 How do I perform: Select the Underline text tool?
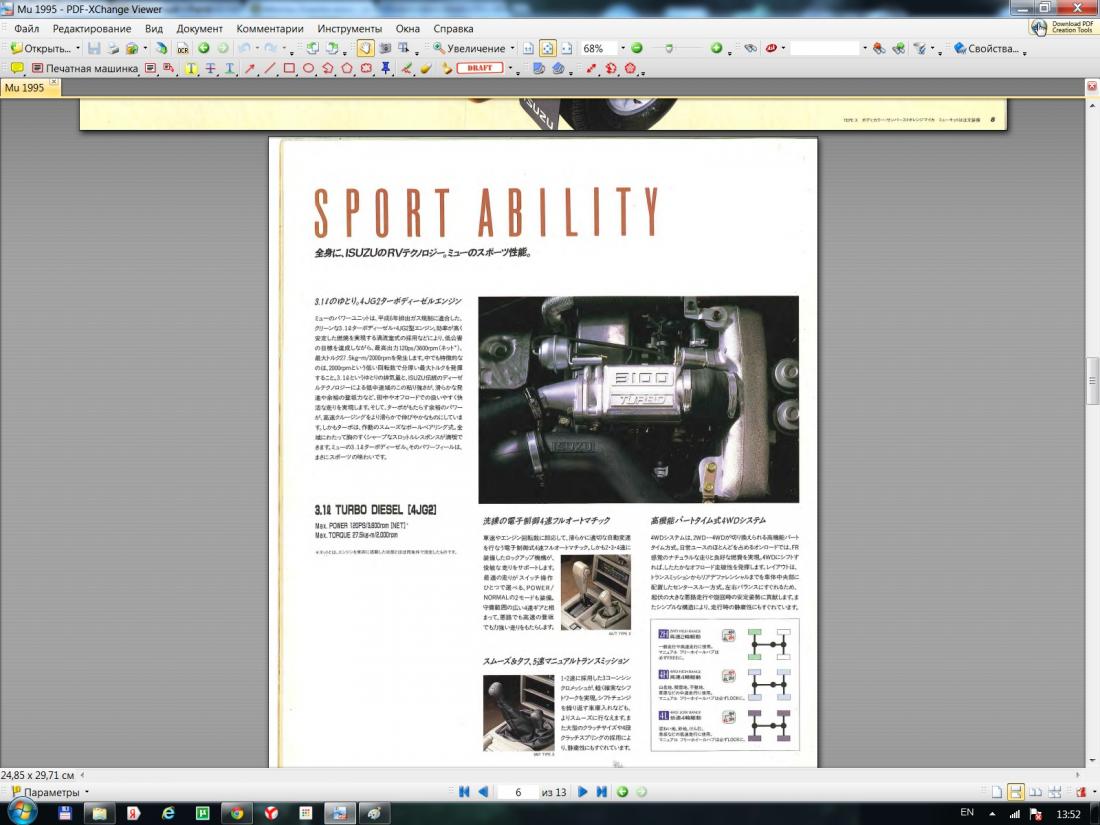click(x=229, y=68)
